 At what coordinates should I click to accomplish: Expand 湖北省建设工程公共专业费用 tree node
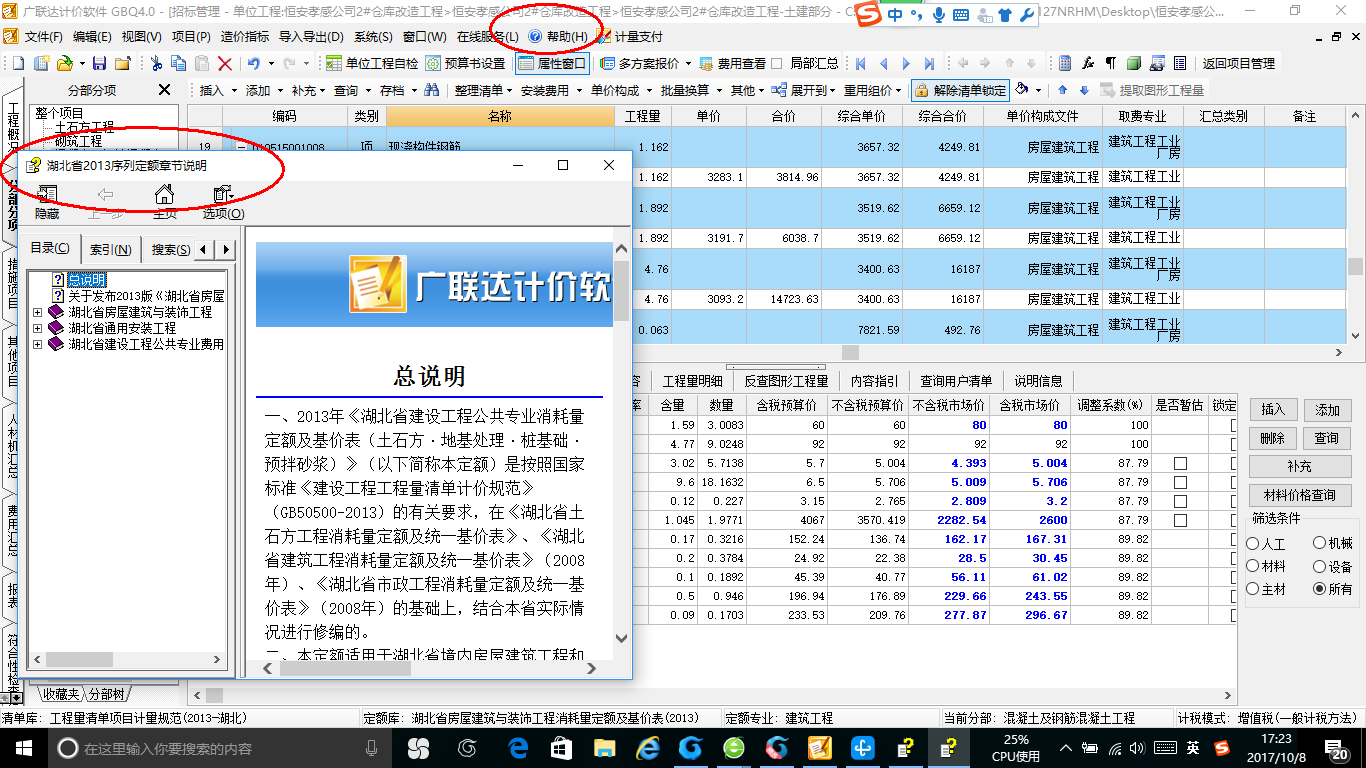pos(38,344)
